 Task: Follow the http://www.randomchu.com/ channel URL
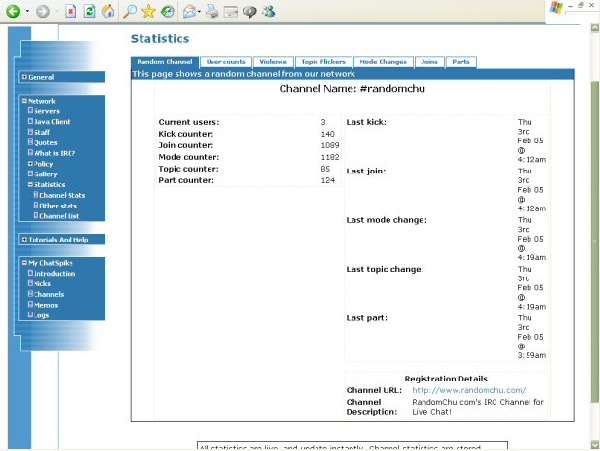click(469, 390)
